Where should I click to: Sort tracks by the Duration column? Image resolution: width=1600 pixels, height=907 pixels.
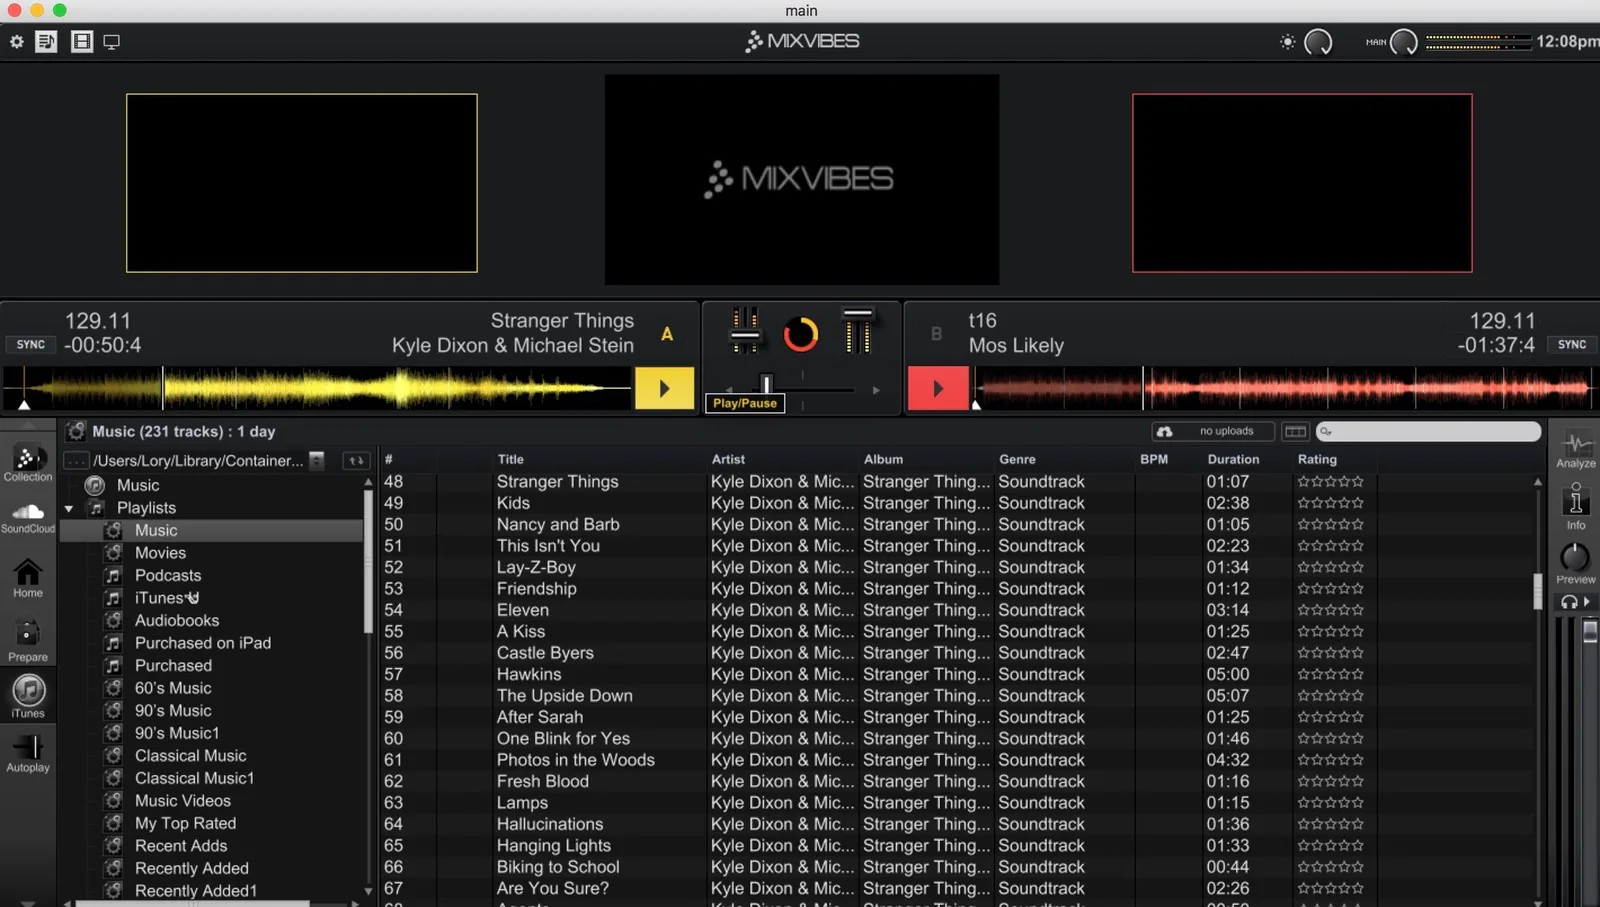(1233, 459)
